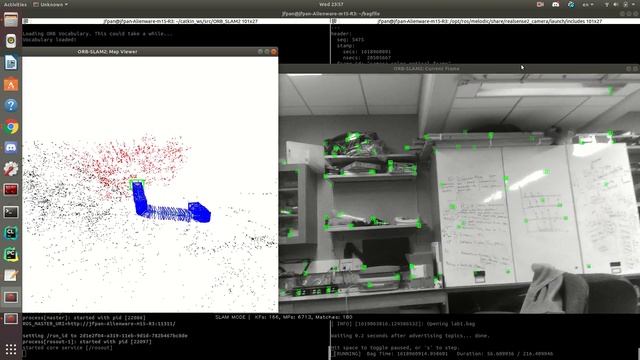Open the clock calendar in top bar

point(331,4)
